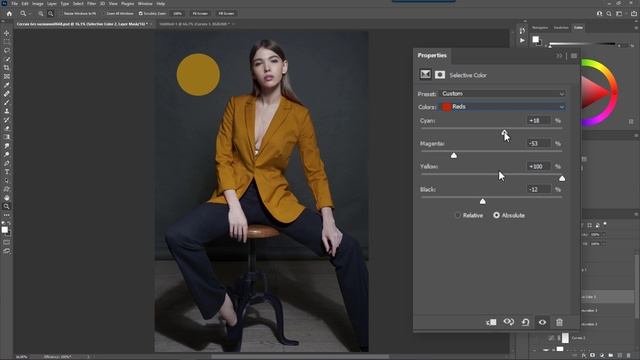
Task: Switch to the Navigator panel tab
Action: click(540, 28)
